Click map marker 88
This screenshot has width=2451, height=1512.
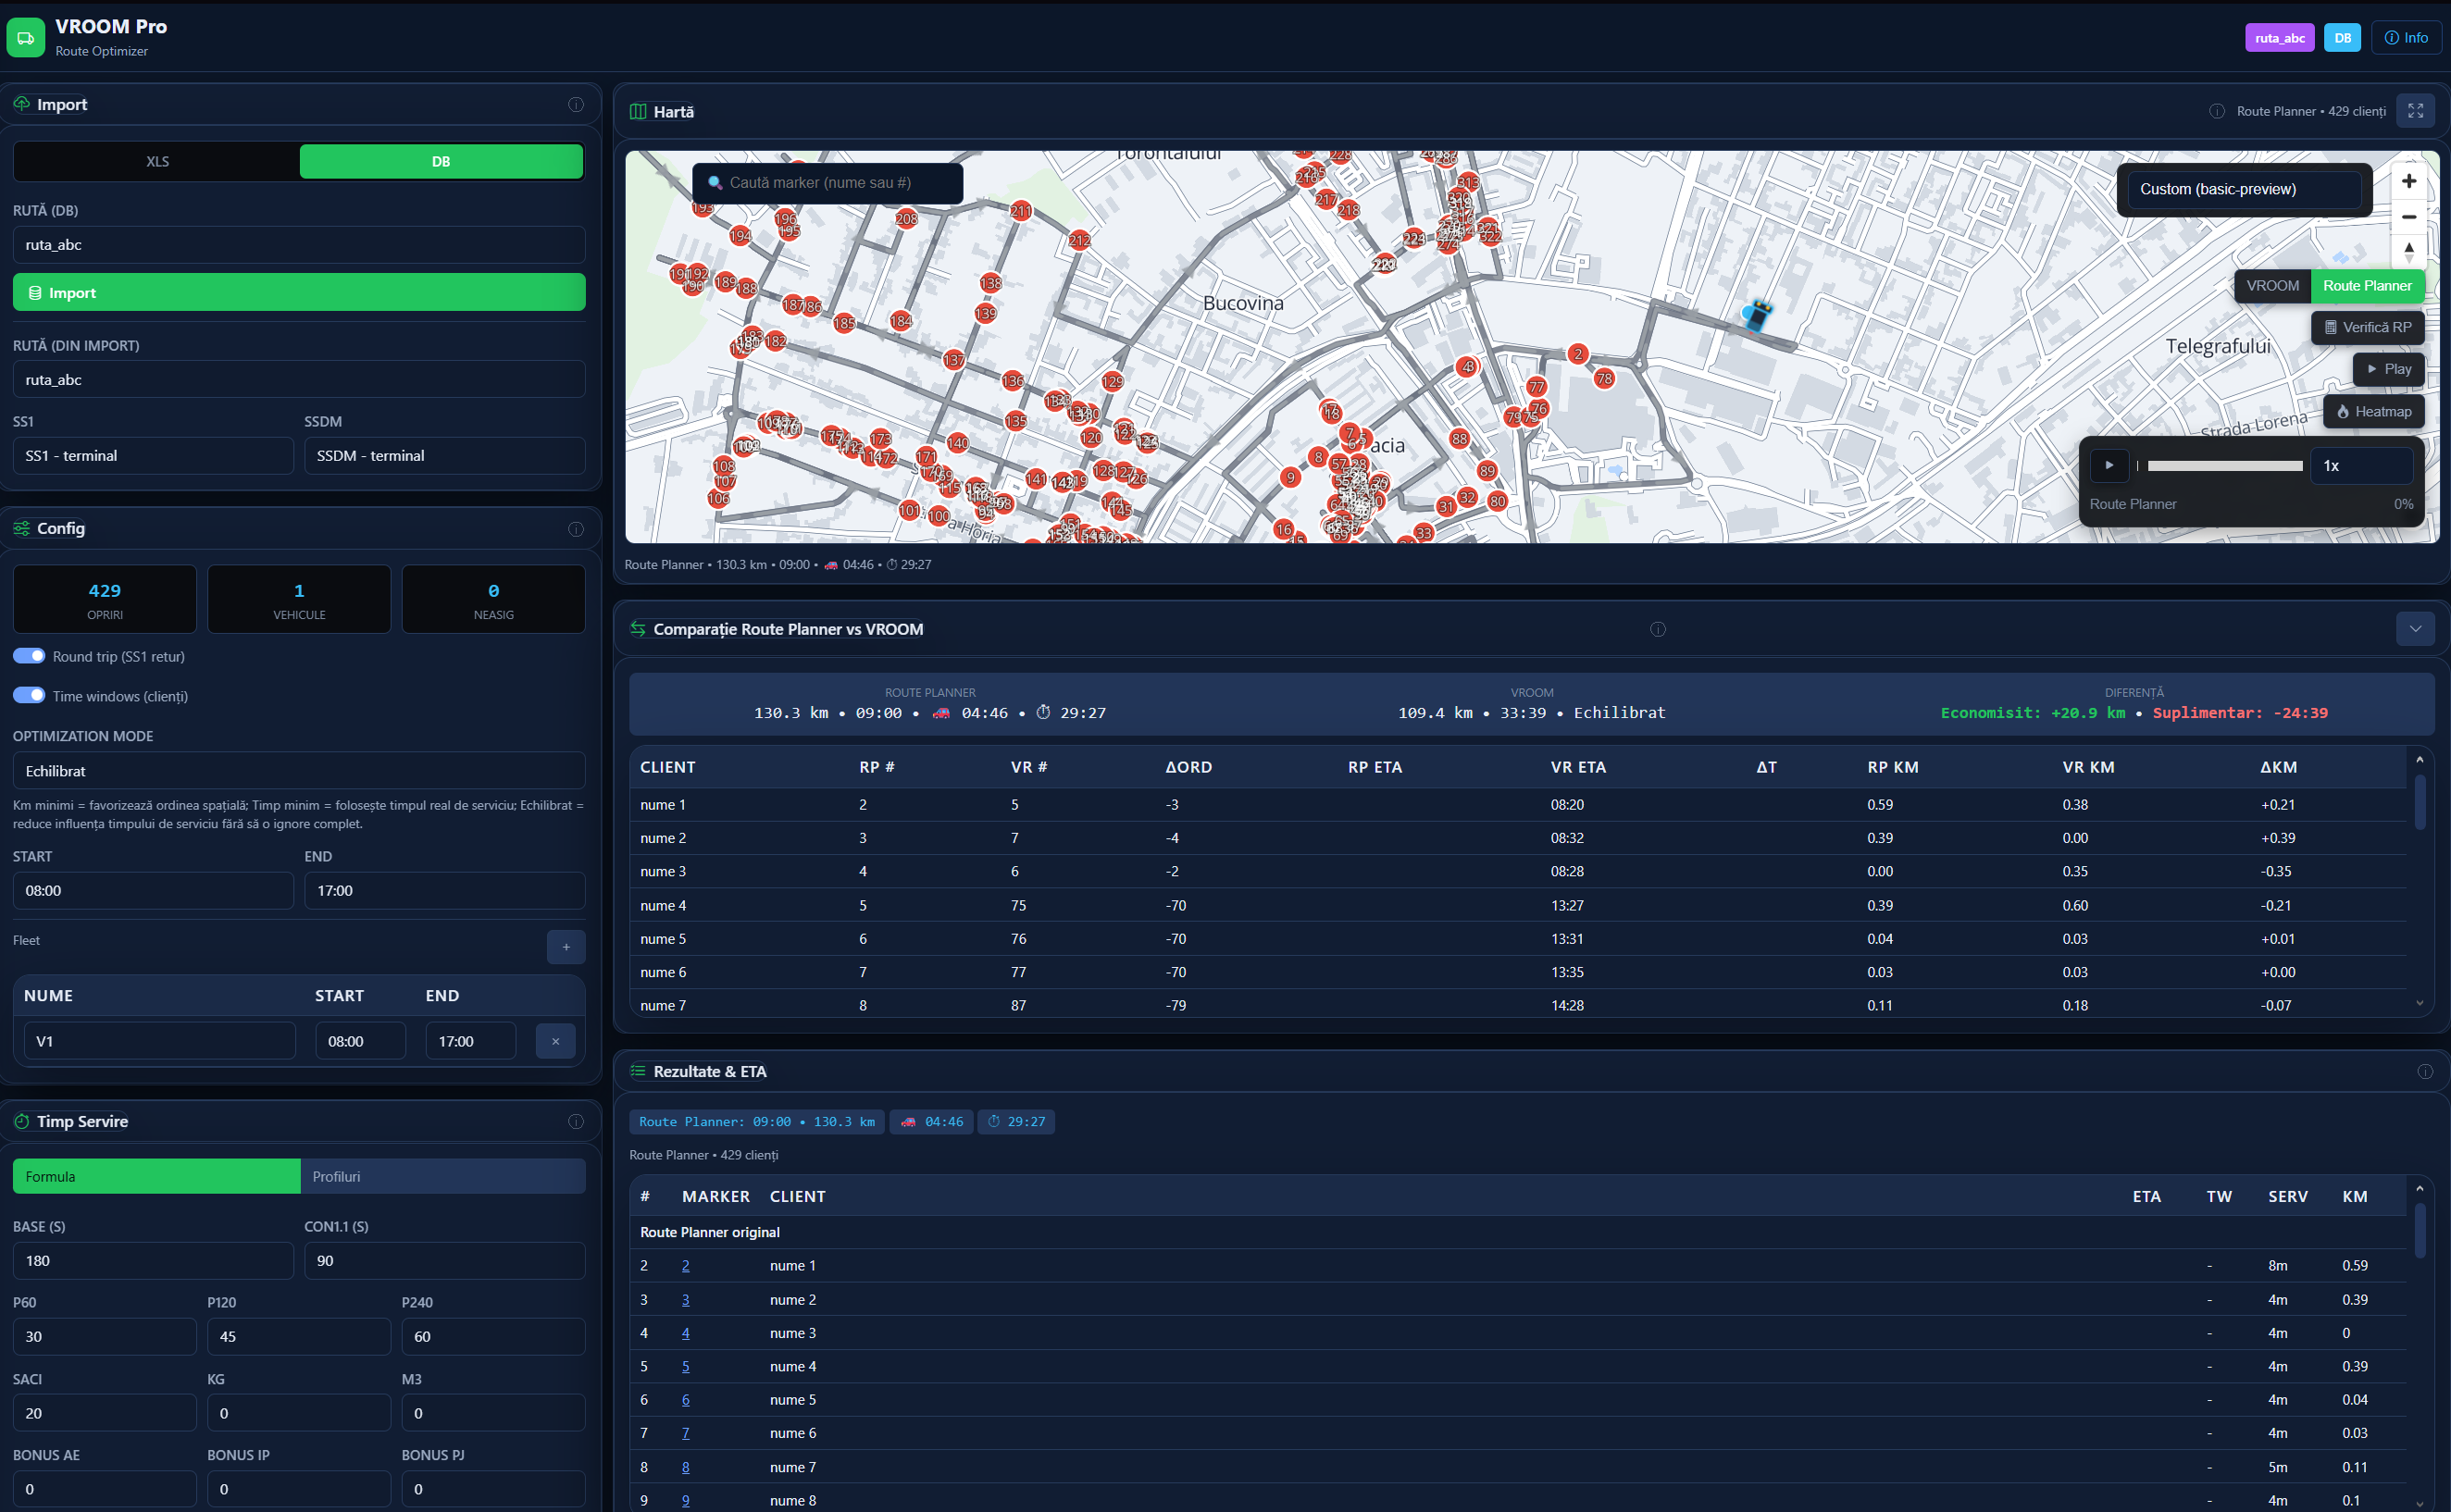(1460, 439)
